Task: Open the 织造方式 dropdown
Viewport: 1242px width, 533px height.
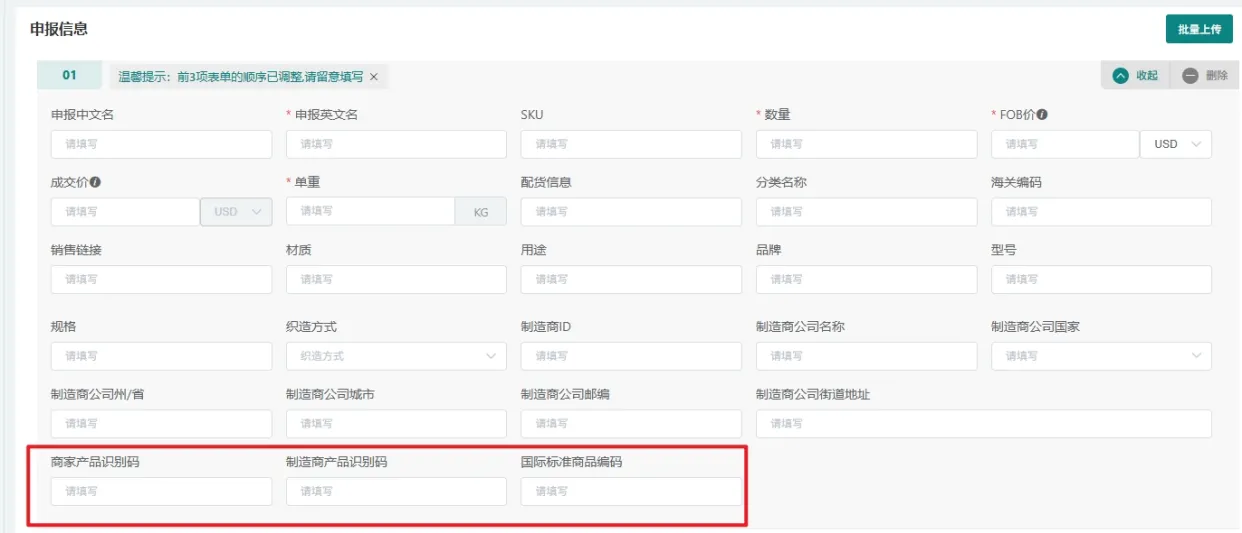Action: (396, 356)
